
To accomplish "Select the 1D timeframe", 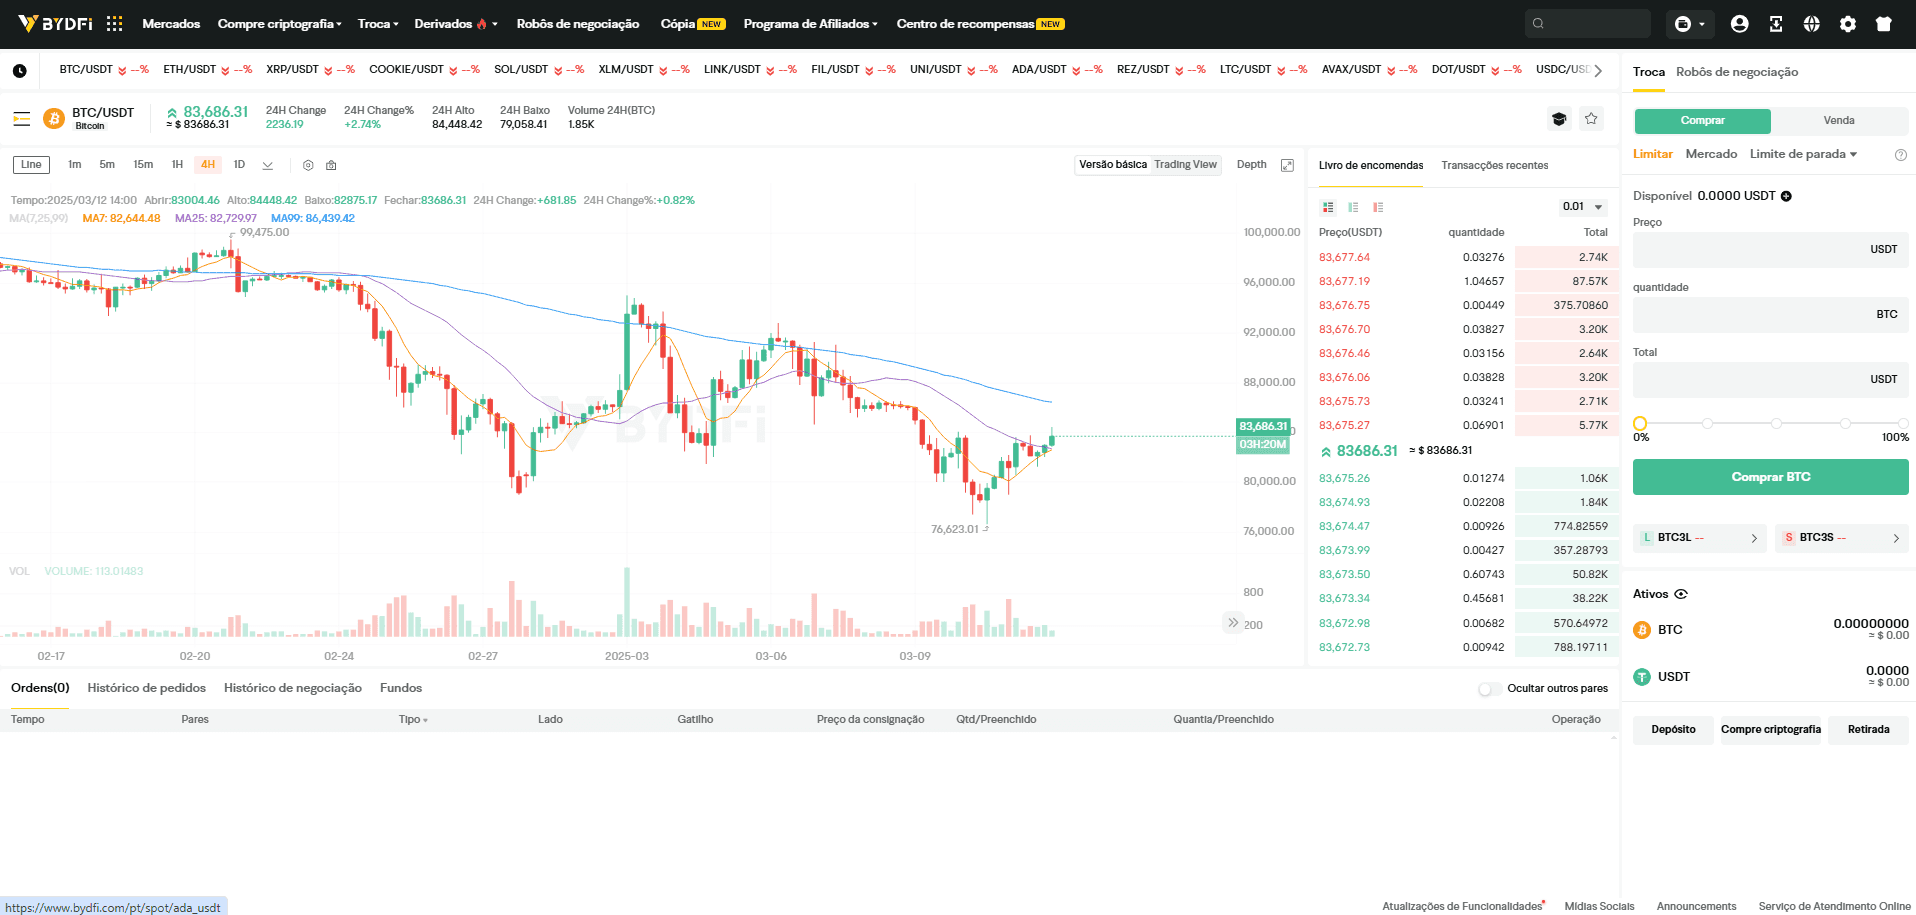I will pos(239,165).
